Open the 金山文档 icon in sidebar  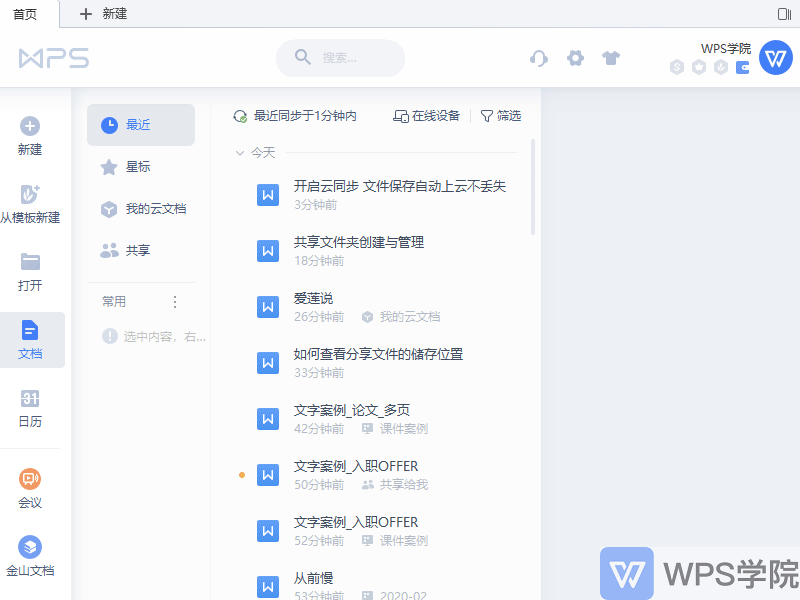30,547
